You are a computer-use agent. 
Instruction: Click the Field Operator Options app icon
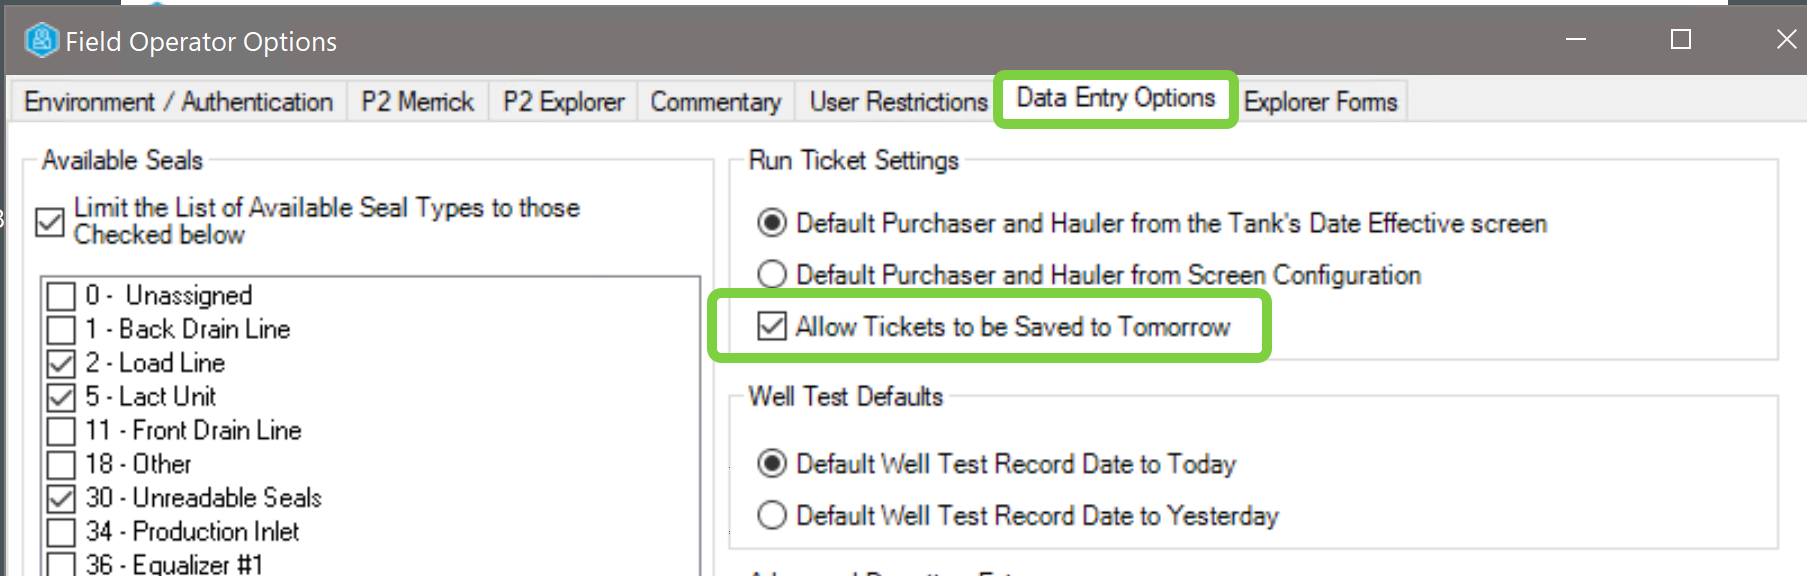coord(41,41)
